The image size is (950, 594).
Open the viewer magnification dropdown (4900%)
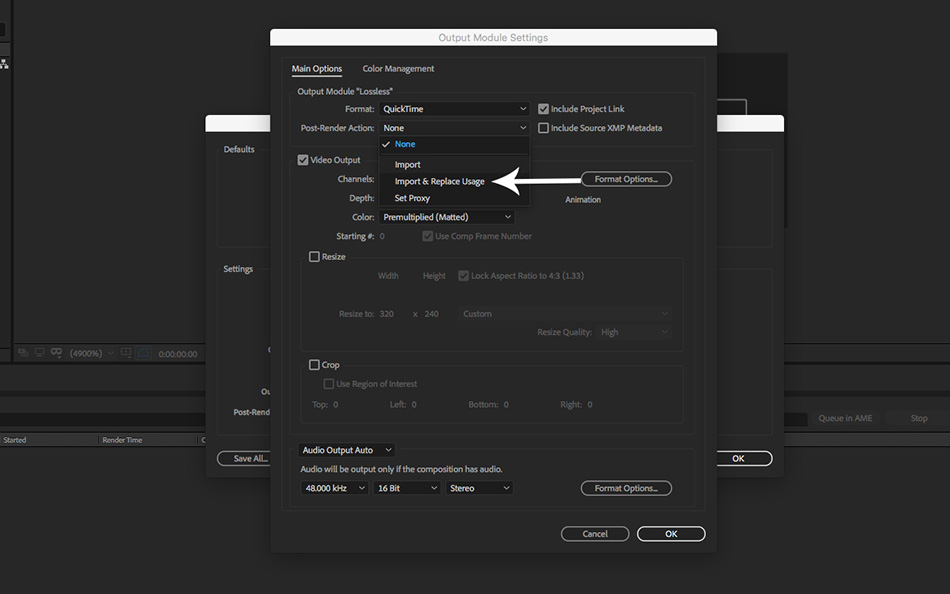(93, 353)
